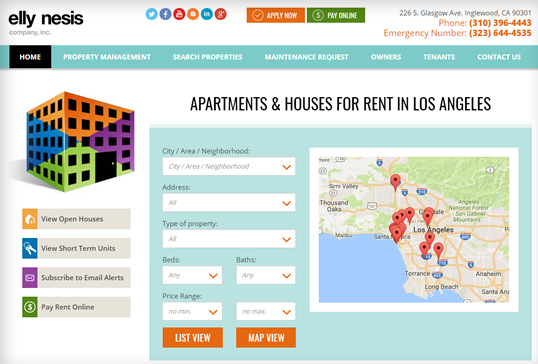The width and height of the screenshot is (538, 364).
Task: Expand the Address dropdown
Action: tap(229, 202)
